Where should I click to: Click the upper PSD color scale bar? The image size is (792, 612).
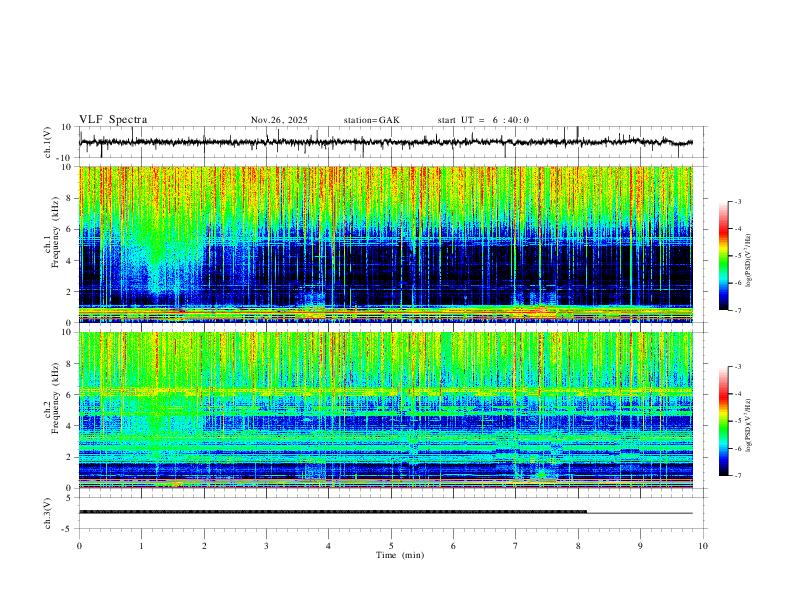pyautogui.click(x=724, y=256)
